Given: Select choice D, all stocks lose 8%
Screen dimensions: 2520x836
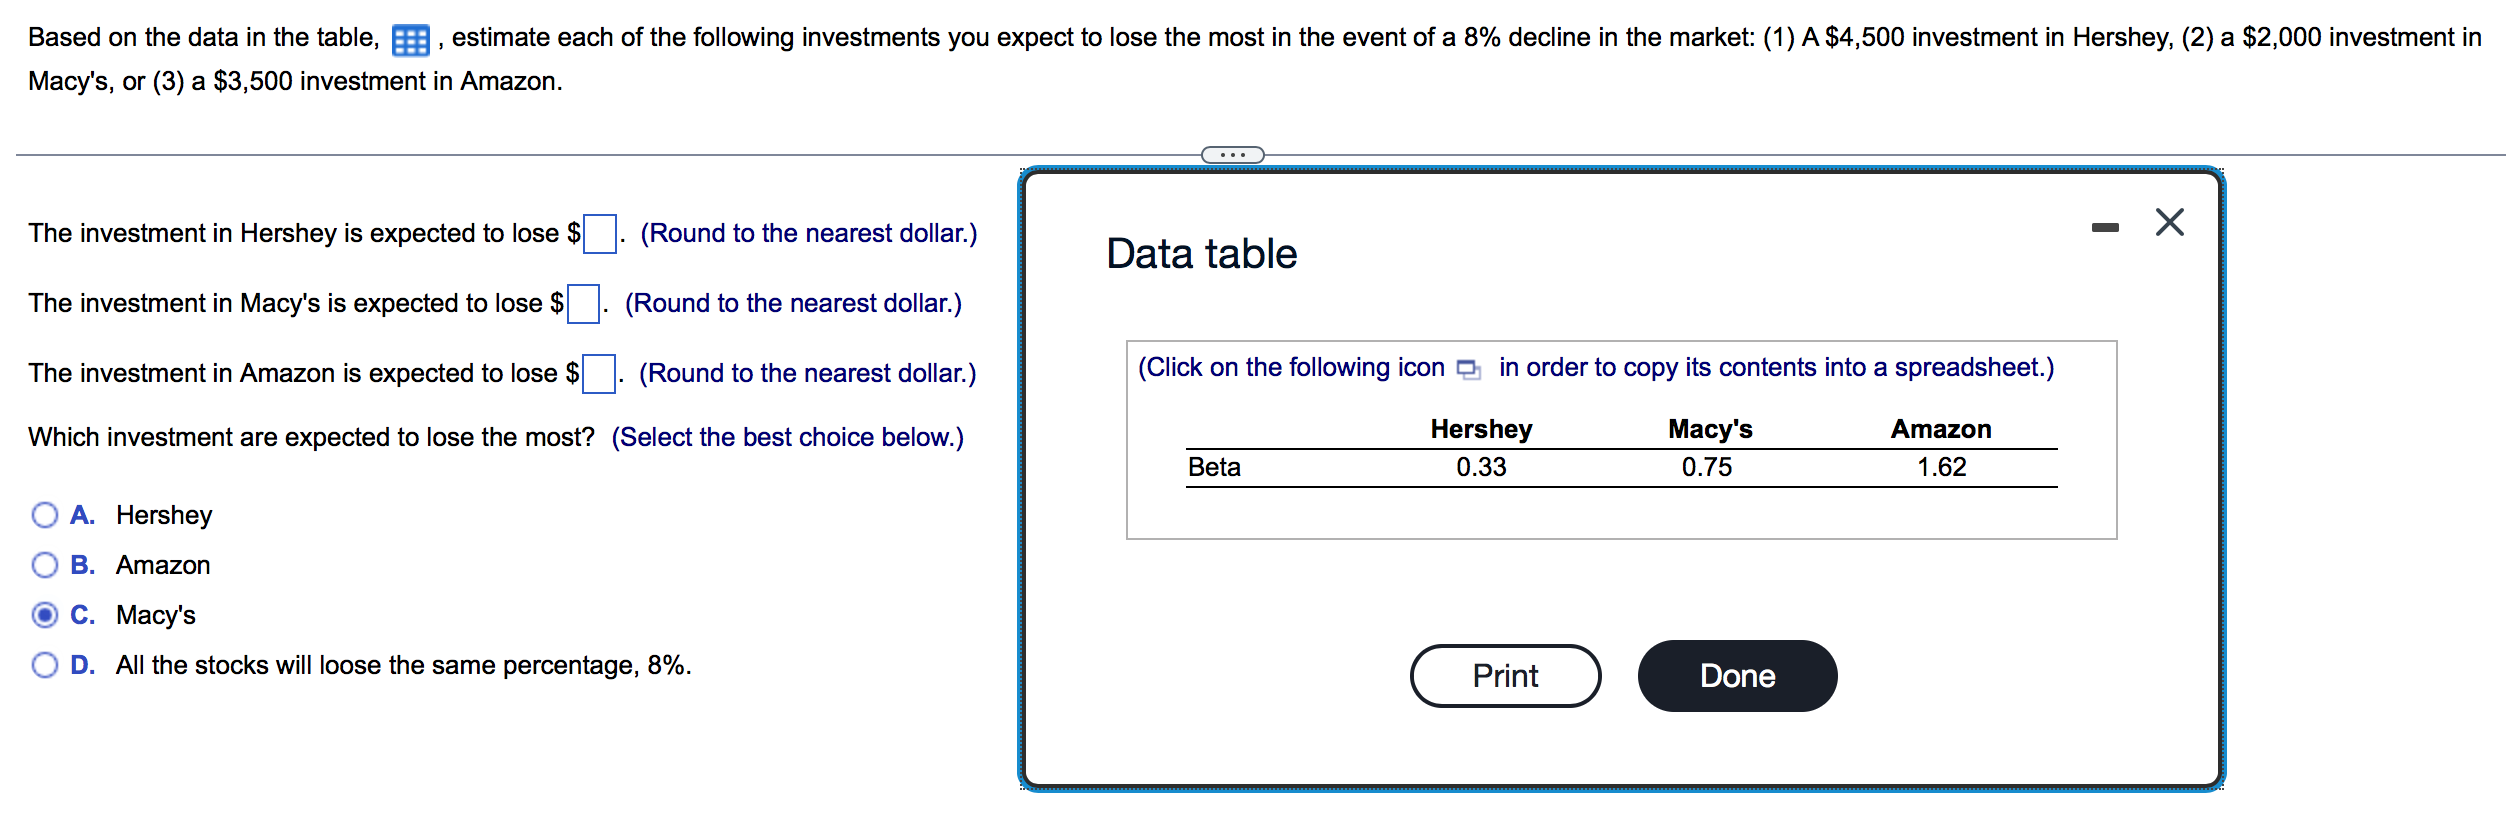Looking at the screenshot, I should pos(43,664).
